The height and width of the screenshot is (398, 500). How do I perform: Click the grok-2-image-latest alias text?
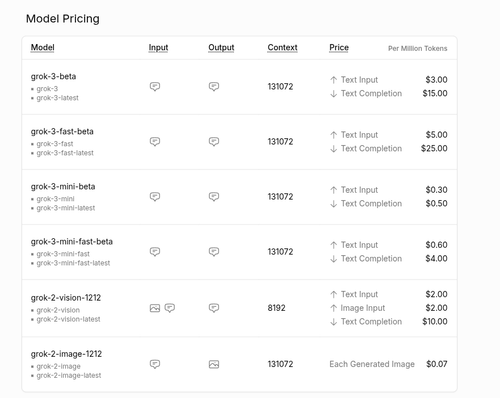(69, 376)
